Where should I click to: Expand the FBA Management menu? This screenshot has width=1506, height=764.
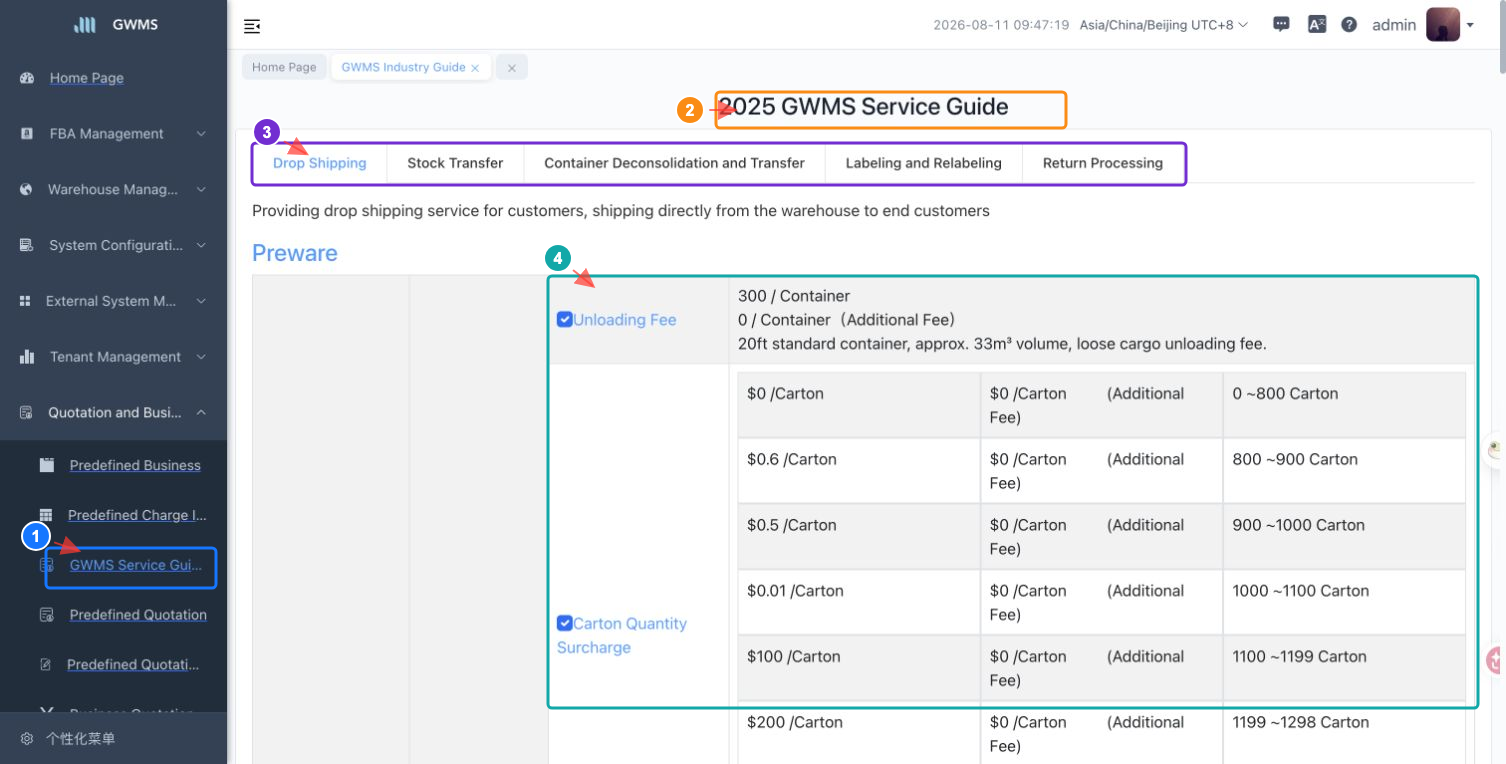201,134
